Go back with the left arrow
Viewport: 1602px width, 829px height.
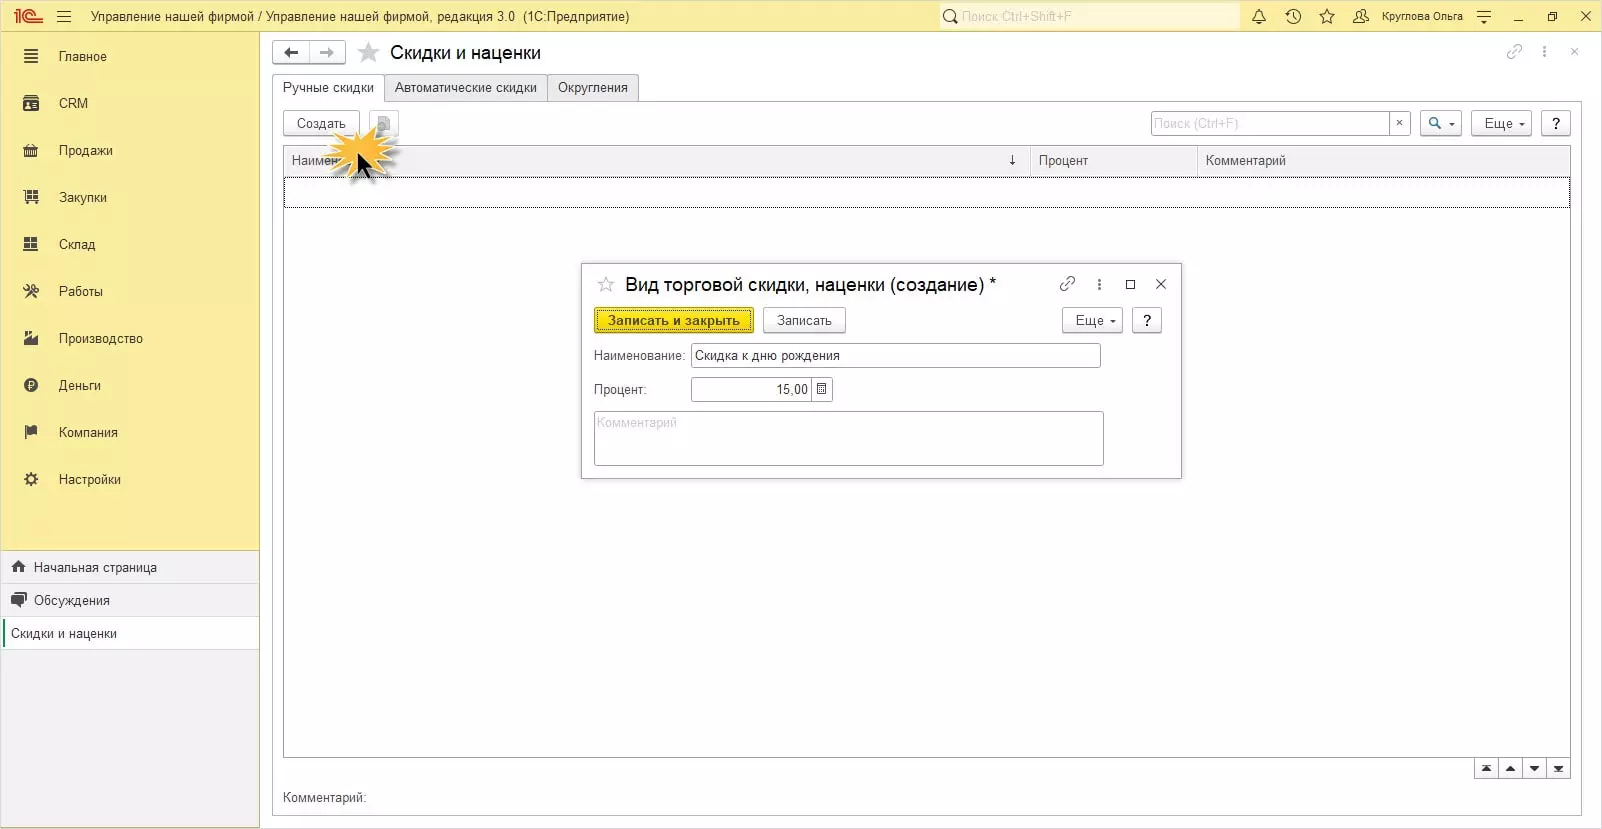pyautogui.click(x=291, y=53)
